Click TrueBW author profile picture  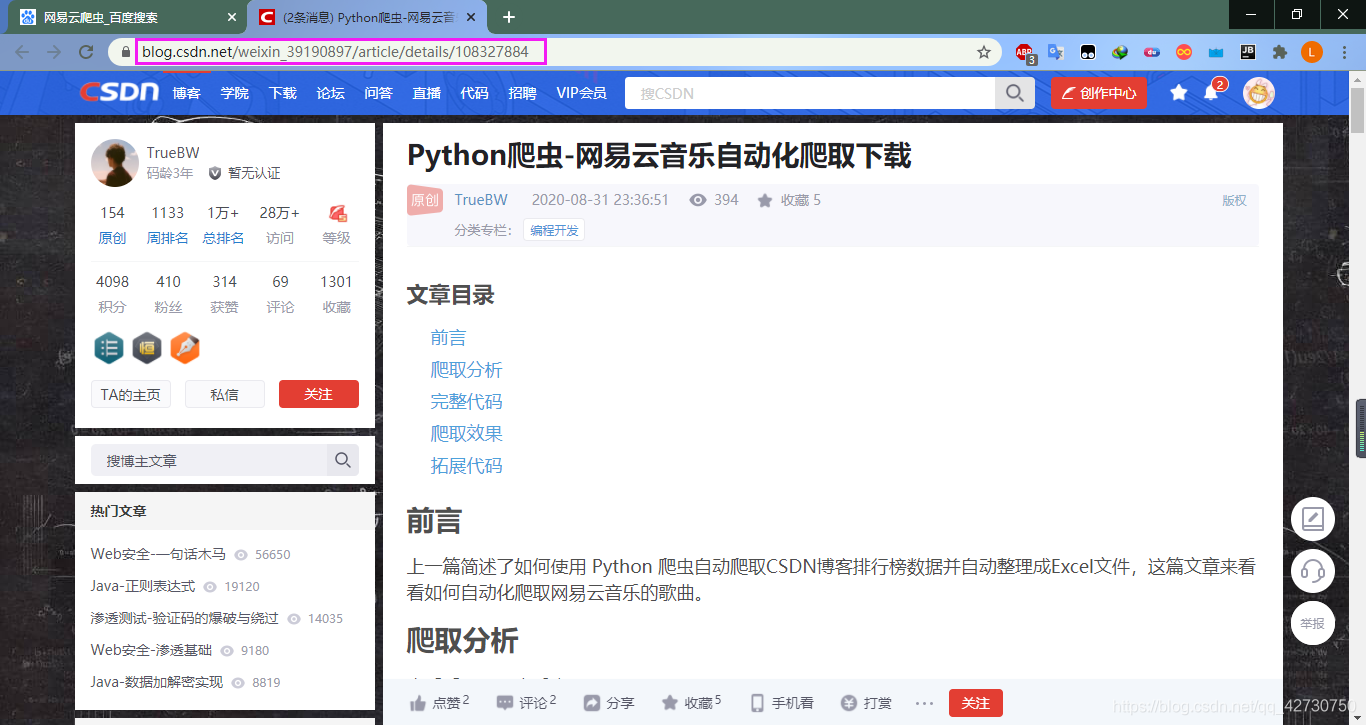click(x=115, y=163)
